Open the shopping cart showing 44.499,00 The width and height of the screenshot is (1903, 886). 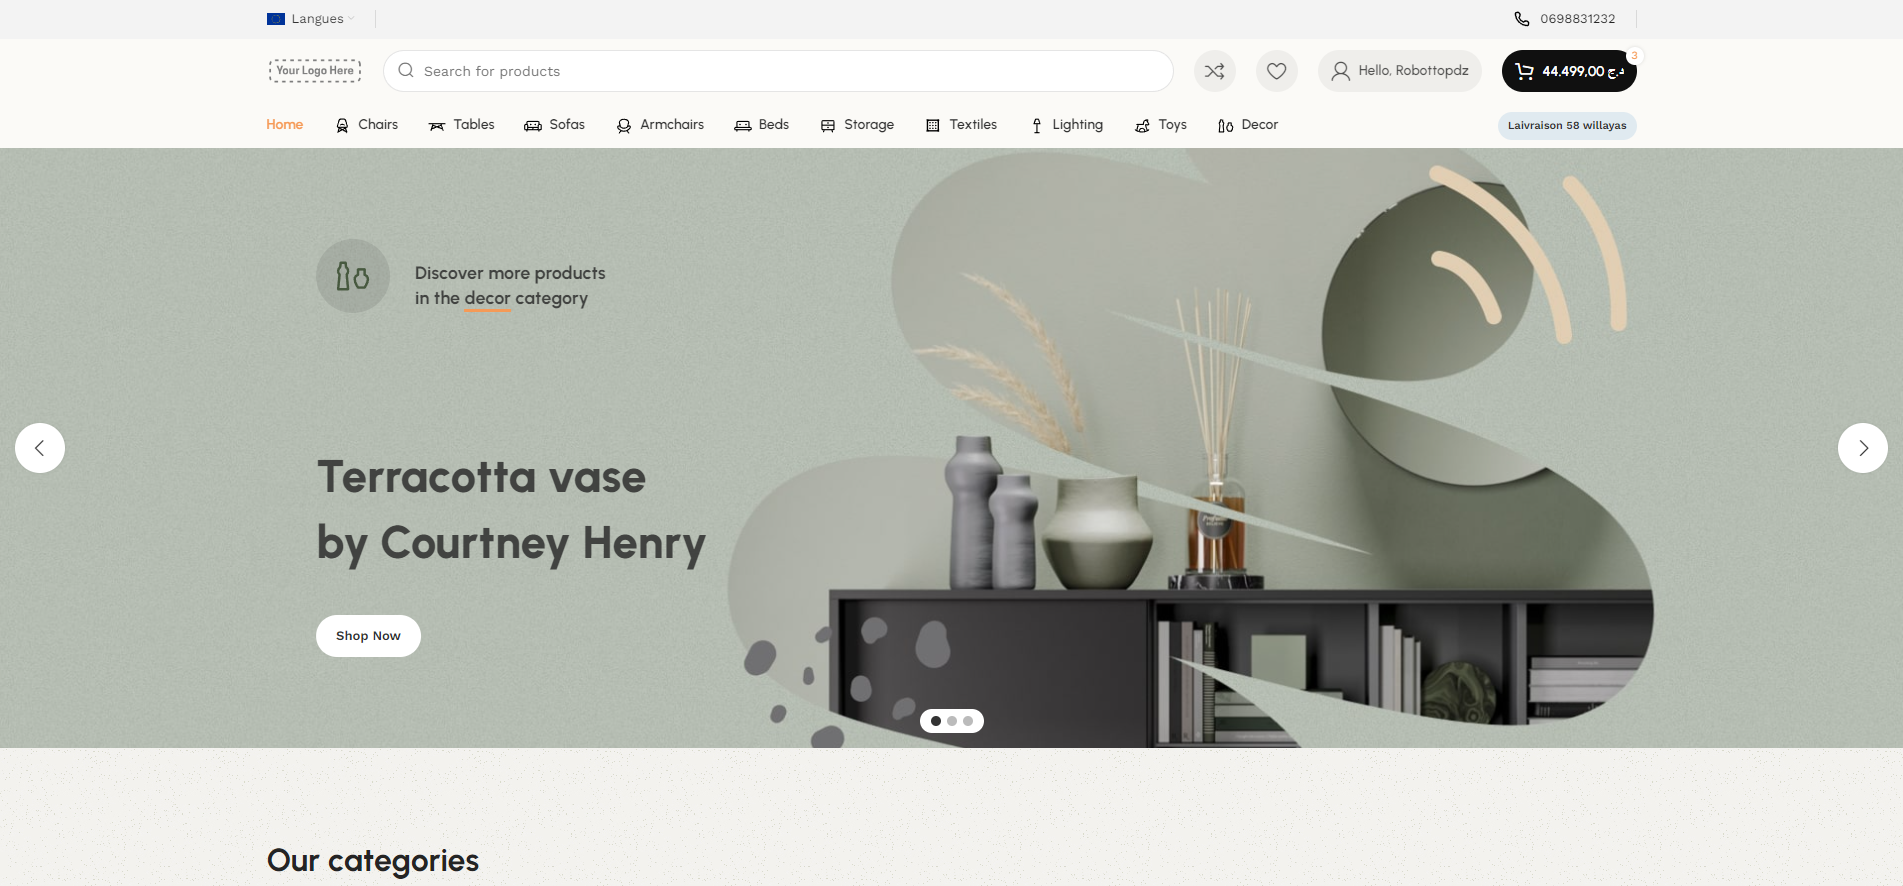(x=1568, y=71)
